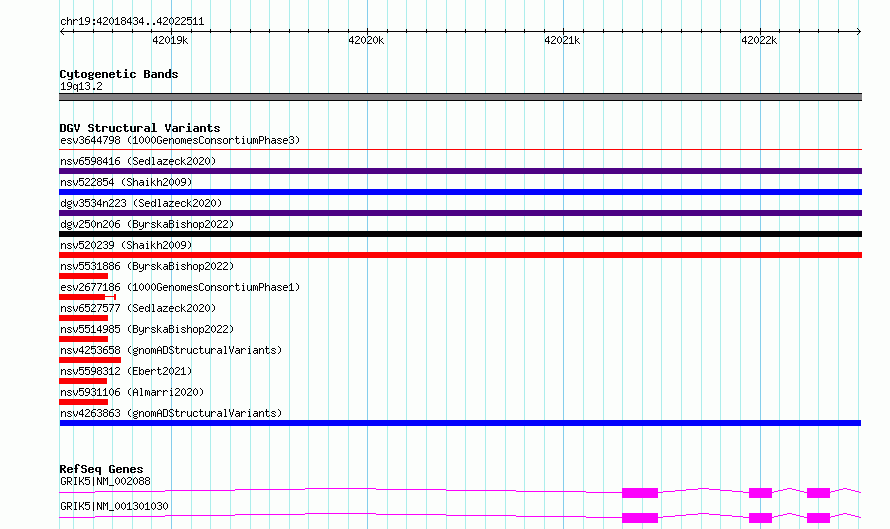This screenshot has width=890, height=529.
Task: Click the nsv522854 (Shaikh2009) label
Action: pos(126,182)
